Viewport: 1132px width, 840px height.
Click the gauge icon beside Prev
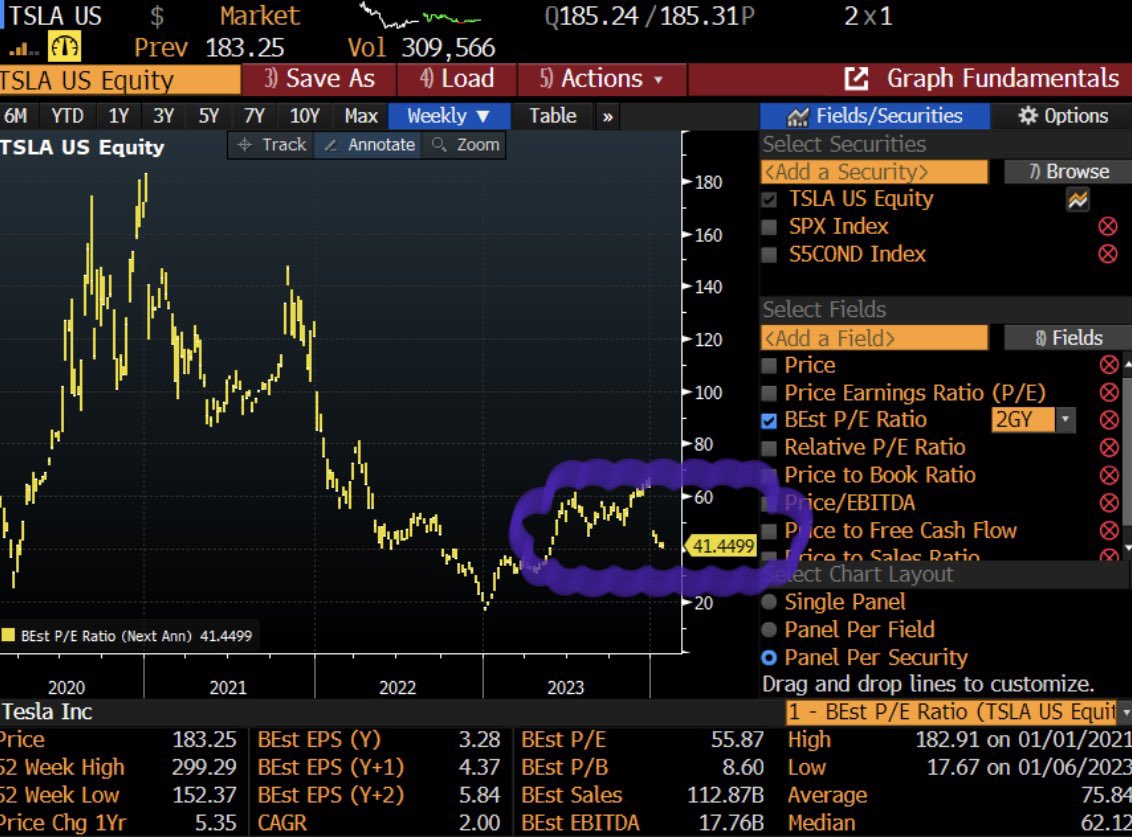click(x=64, y=48)
